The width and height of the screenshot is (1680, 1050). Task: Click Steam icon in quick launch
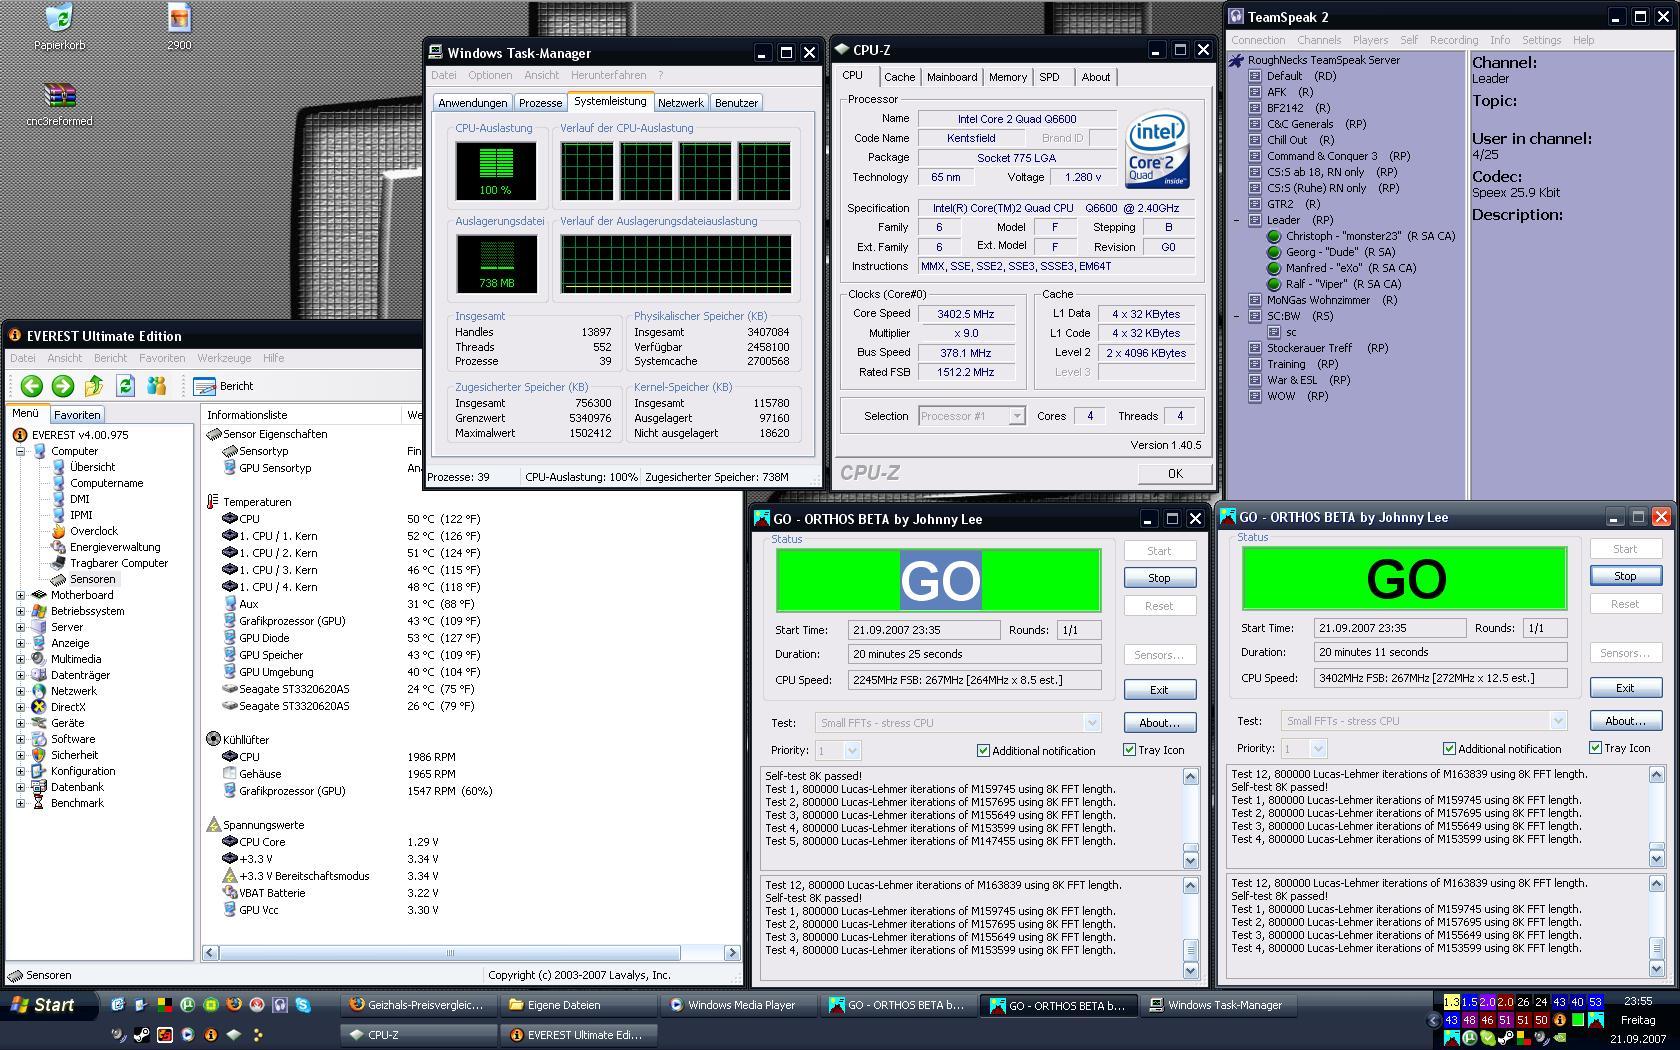click(141, 1035)
